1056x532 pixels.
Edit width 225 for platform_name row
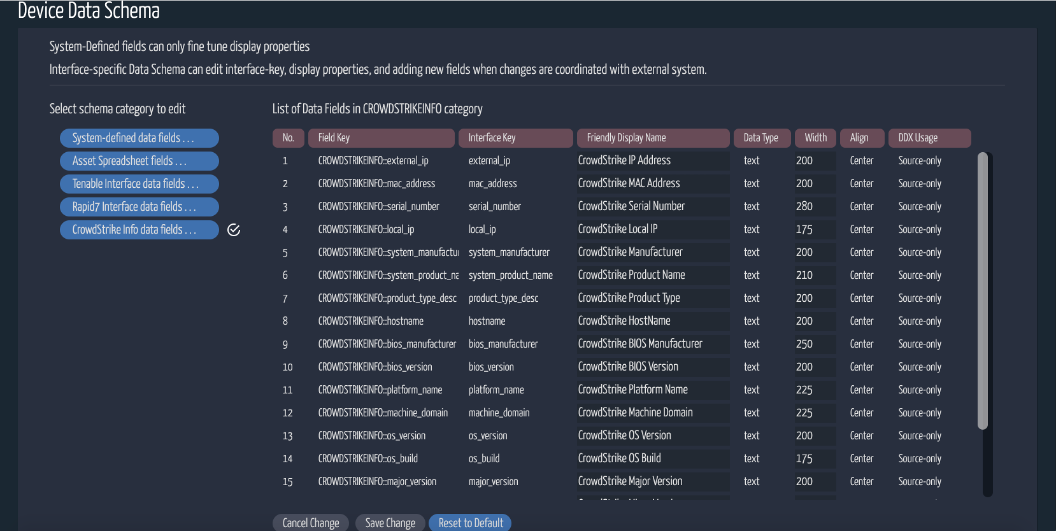pos(815,390)
